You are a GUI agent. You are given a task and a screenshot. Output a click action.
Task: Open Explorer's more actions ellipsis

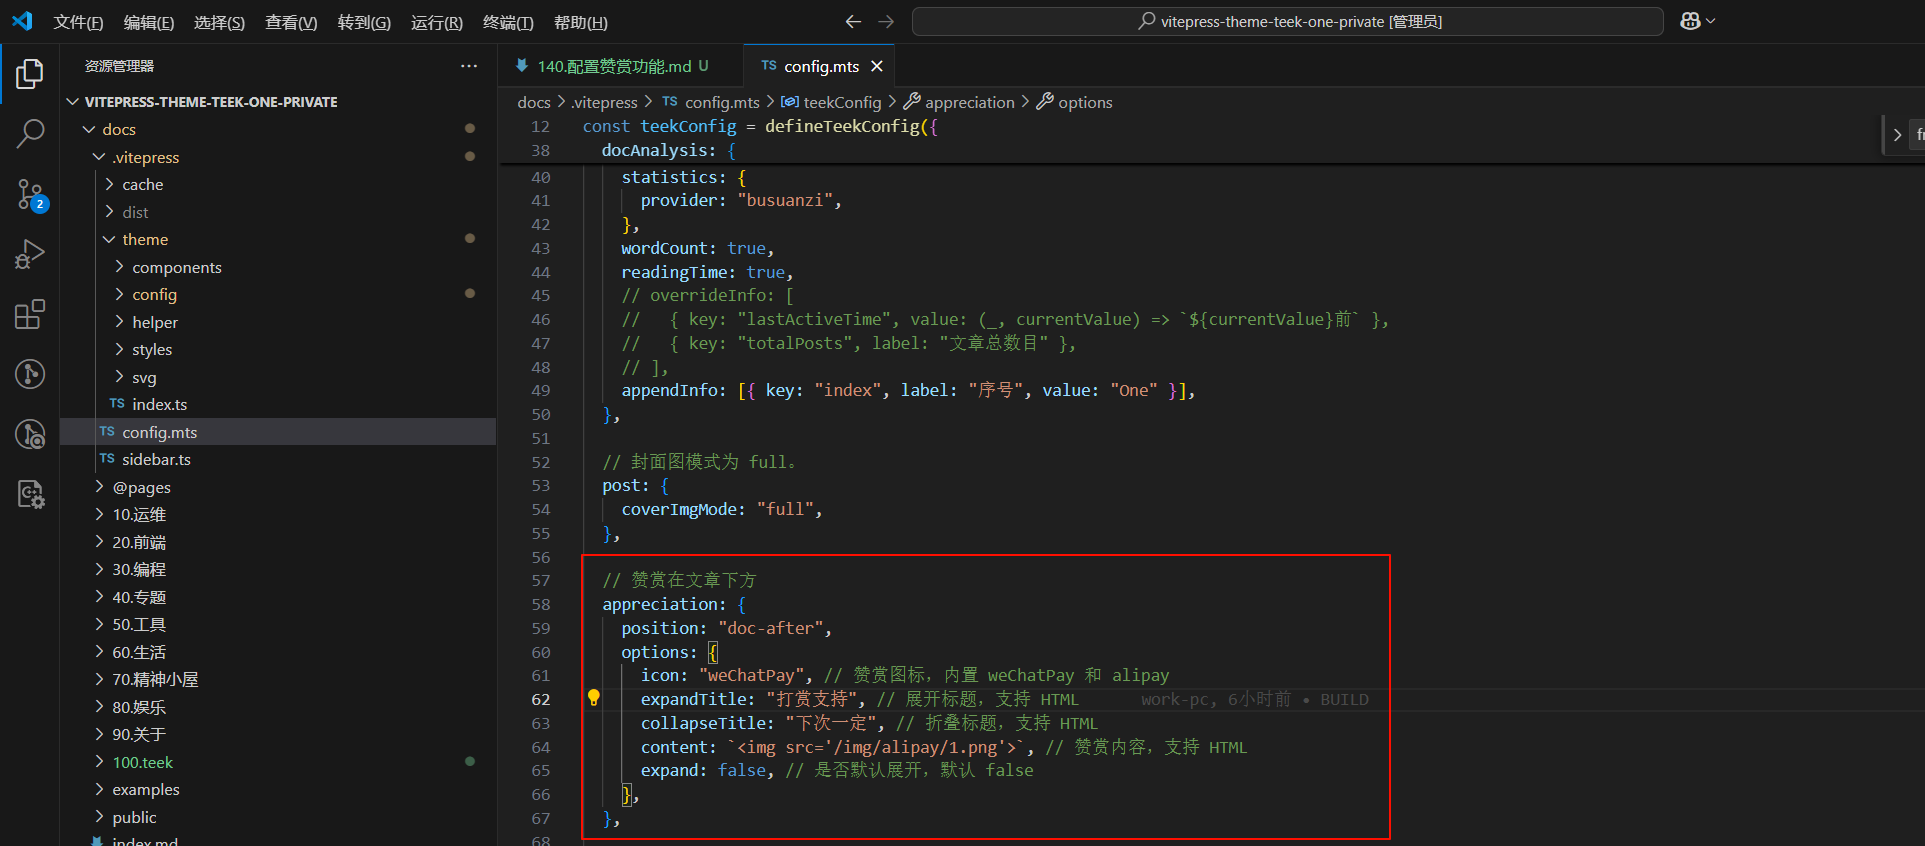click(469, 66)
